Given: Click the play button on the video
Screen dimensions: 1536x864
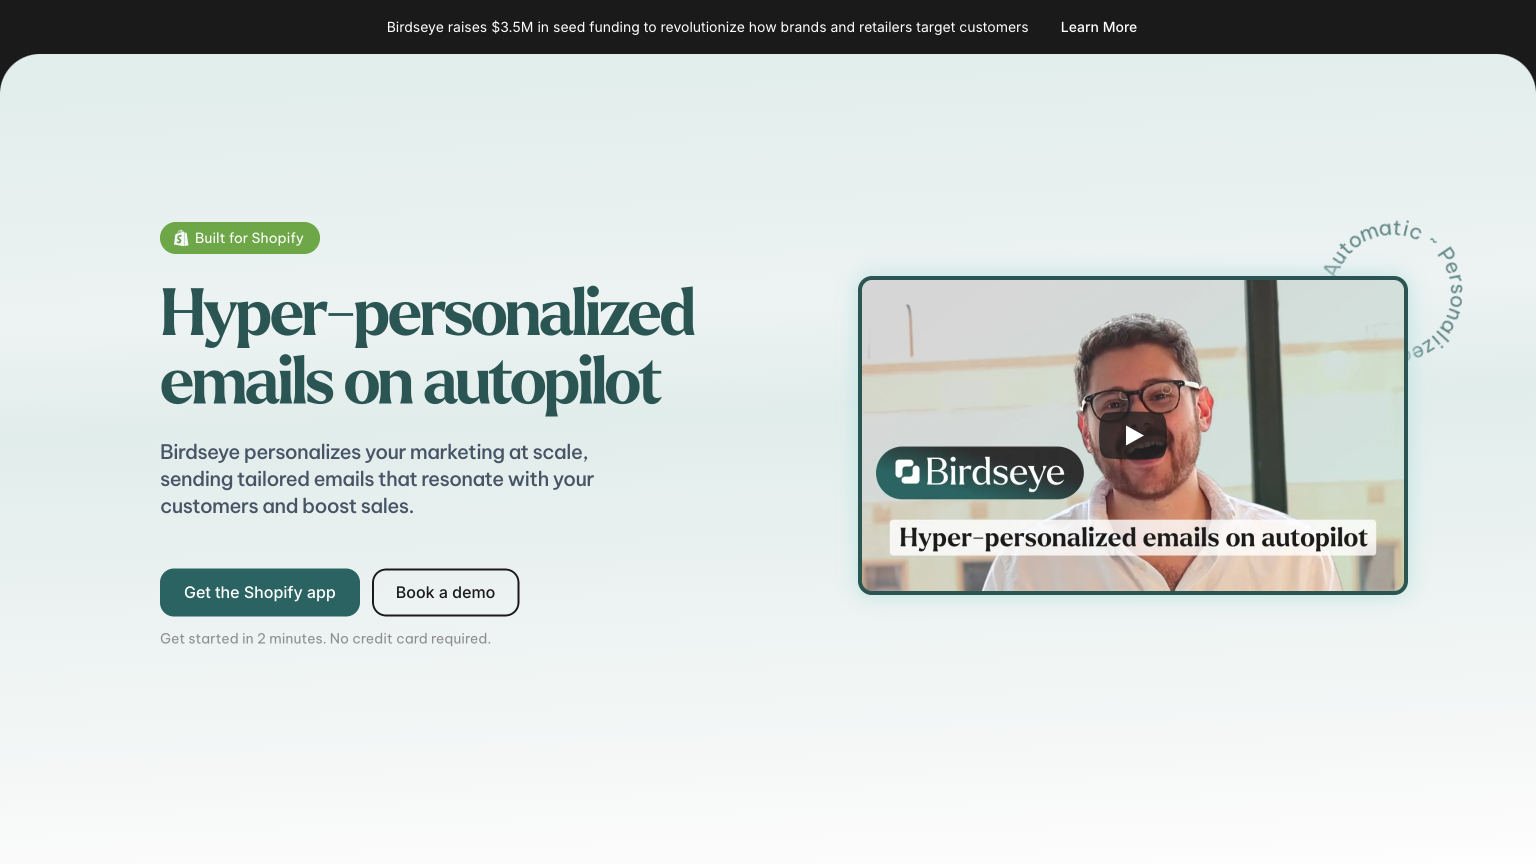Looking at the screenshot, I should click(1133, 435).
